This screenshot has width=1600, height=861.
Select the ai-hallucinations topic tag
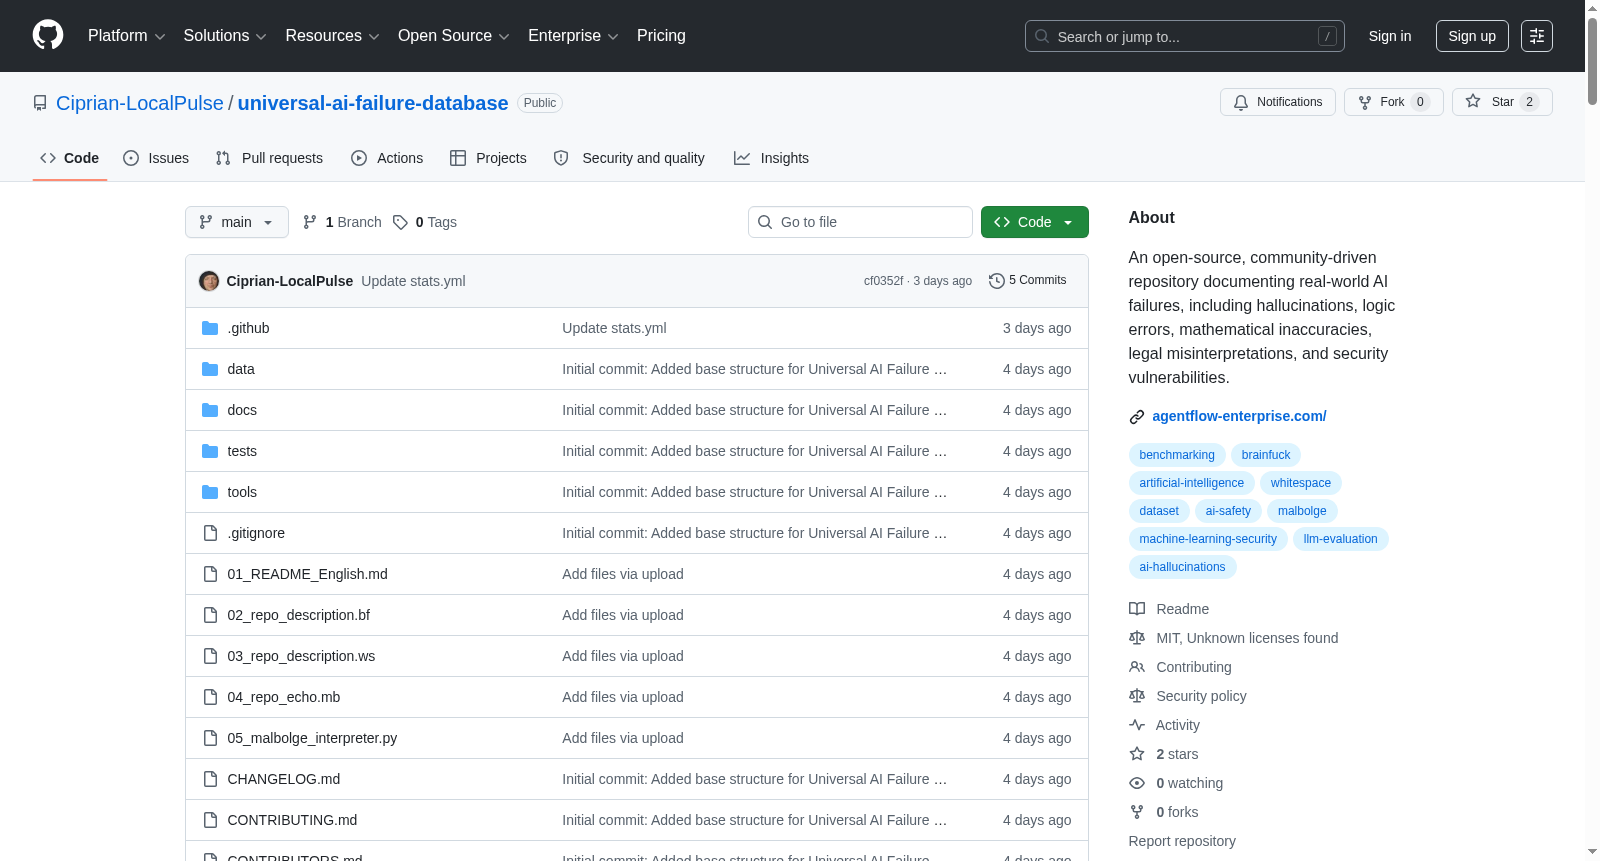1182,567
